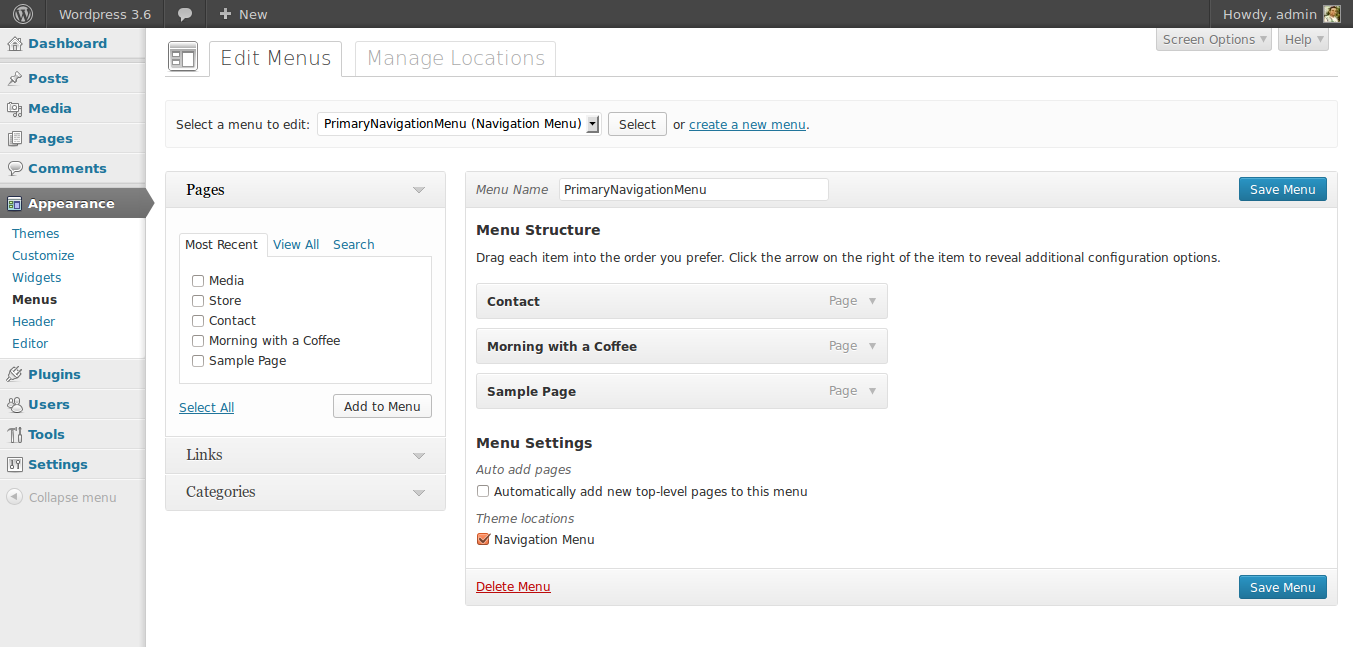Expand the Morning with a Coffee item arrow
The image size is (1353, 647).
click(x=872, y=346)
